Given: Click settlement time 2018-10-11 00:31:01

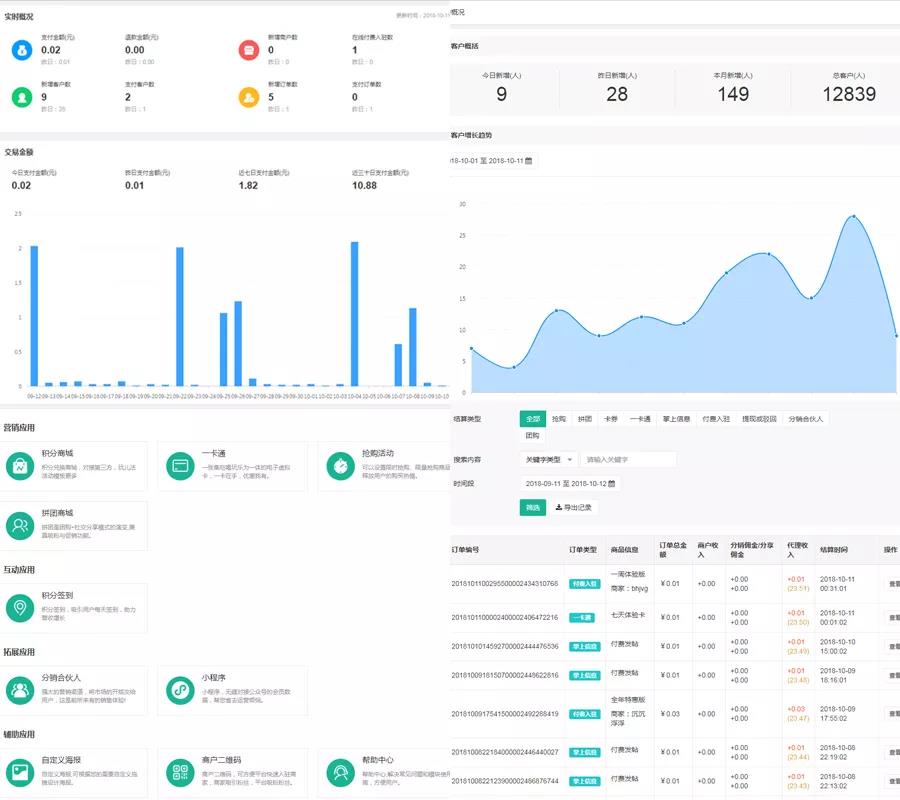Looking at the screenshot, I should pyautogui.click(x=837, y=584).
